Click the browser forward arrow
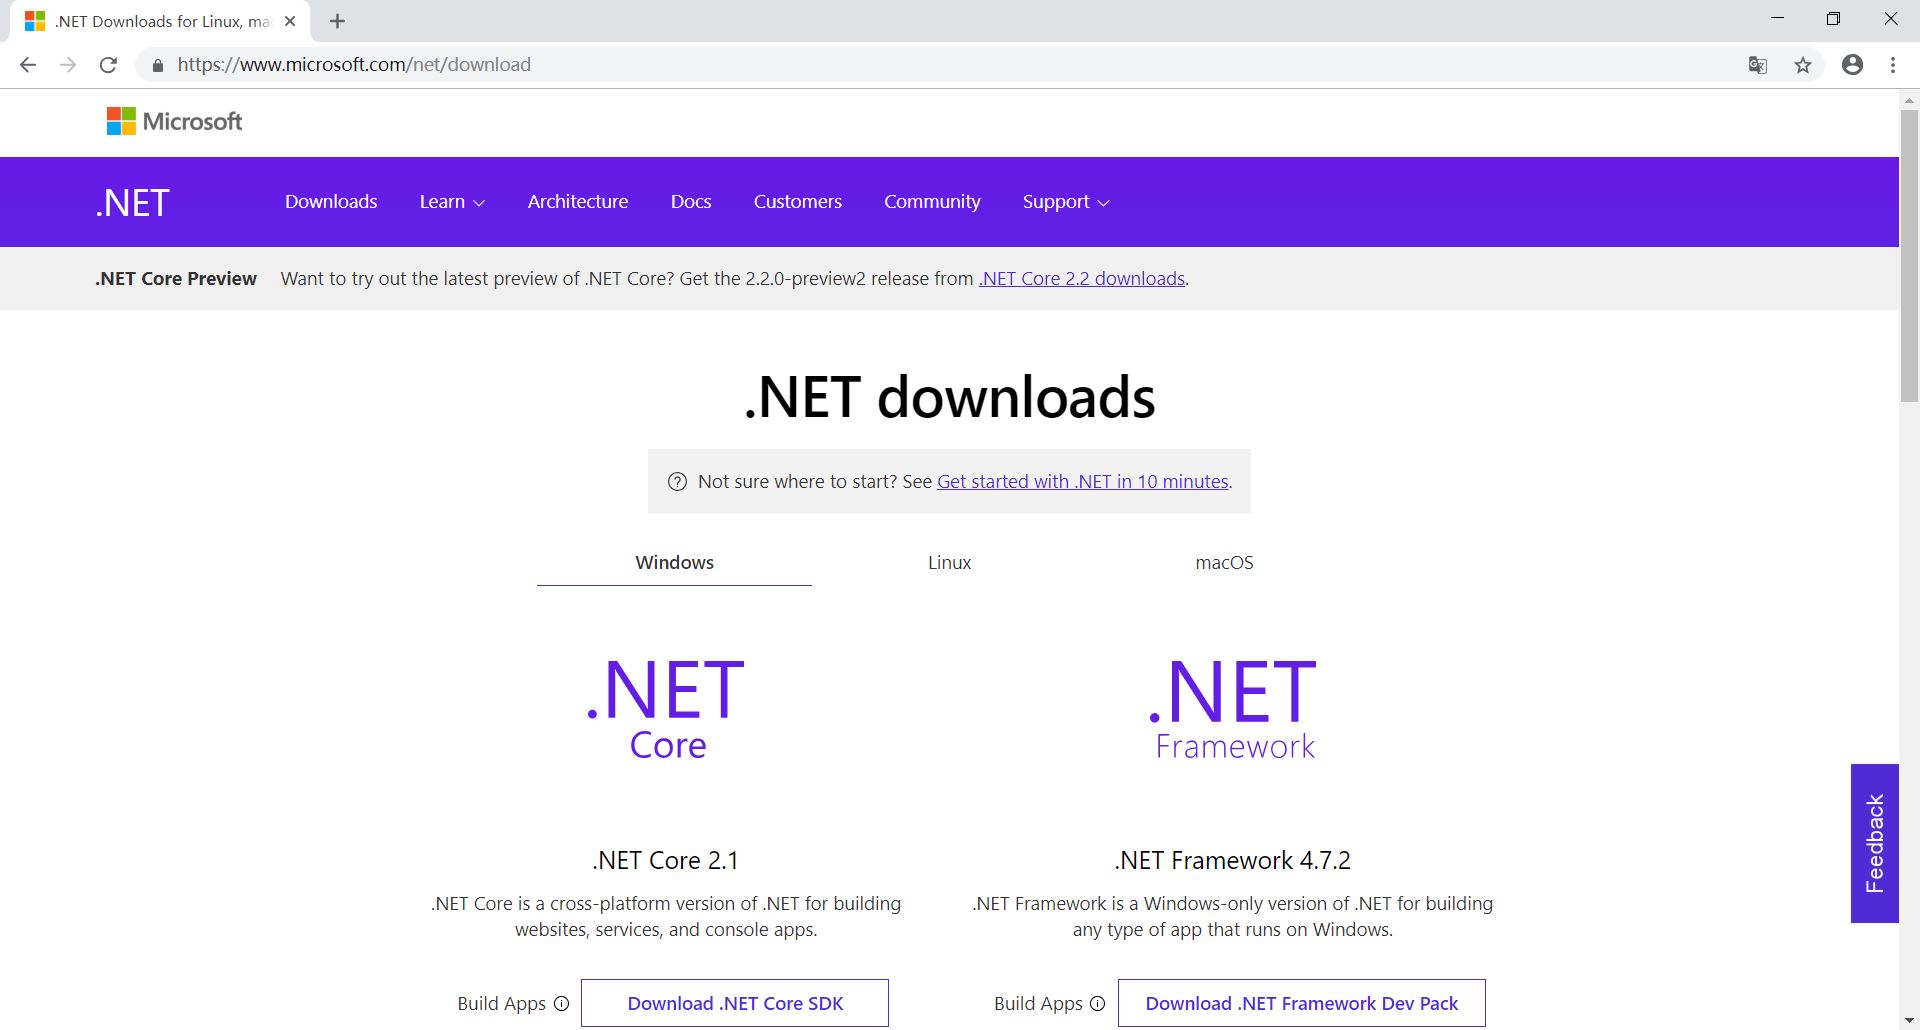The width and height of the screenshot is (1920, 1030). tap(68, 65)
